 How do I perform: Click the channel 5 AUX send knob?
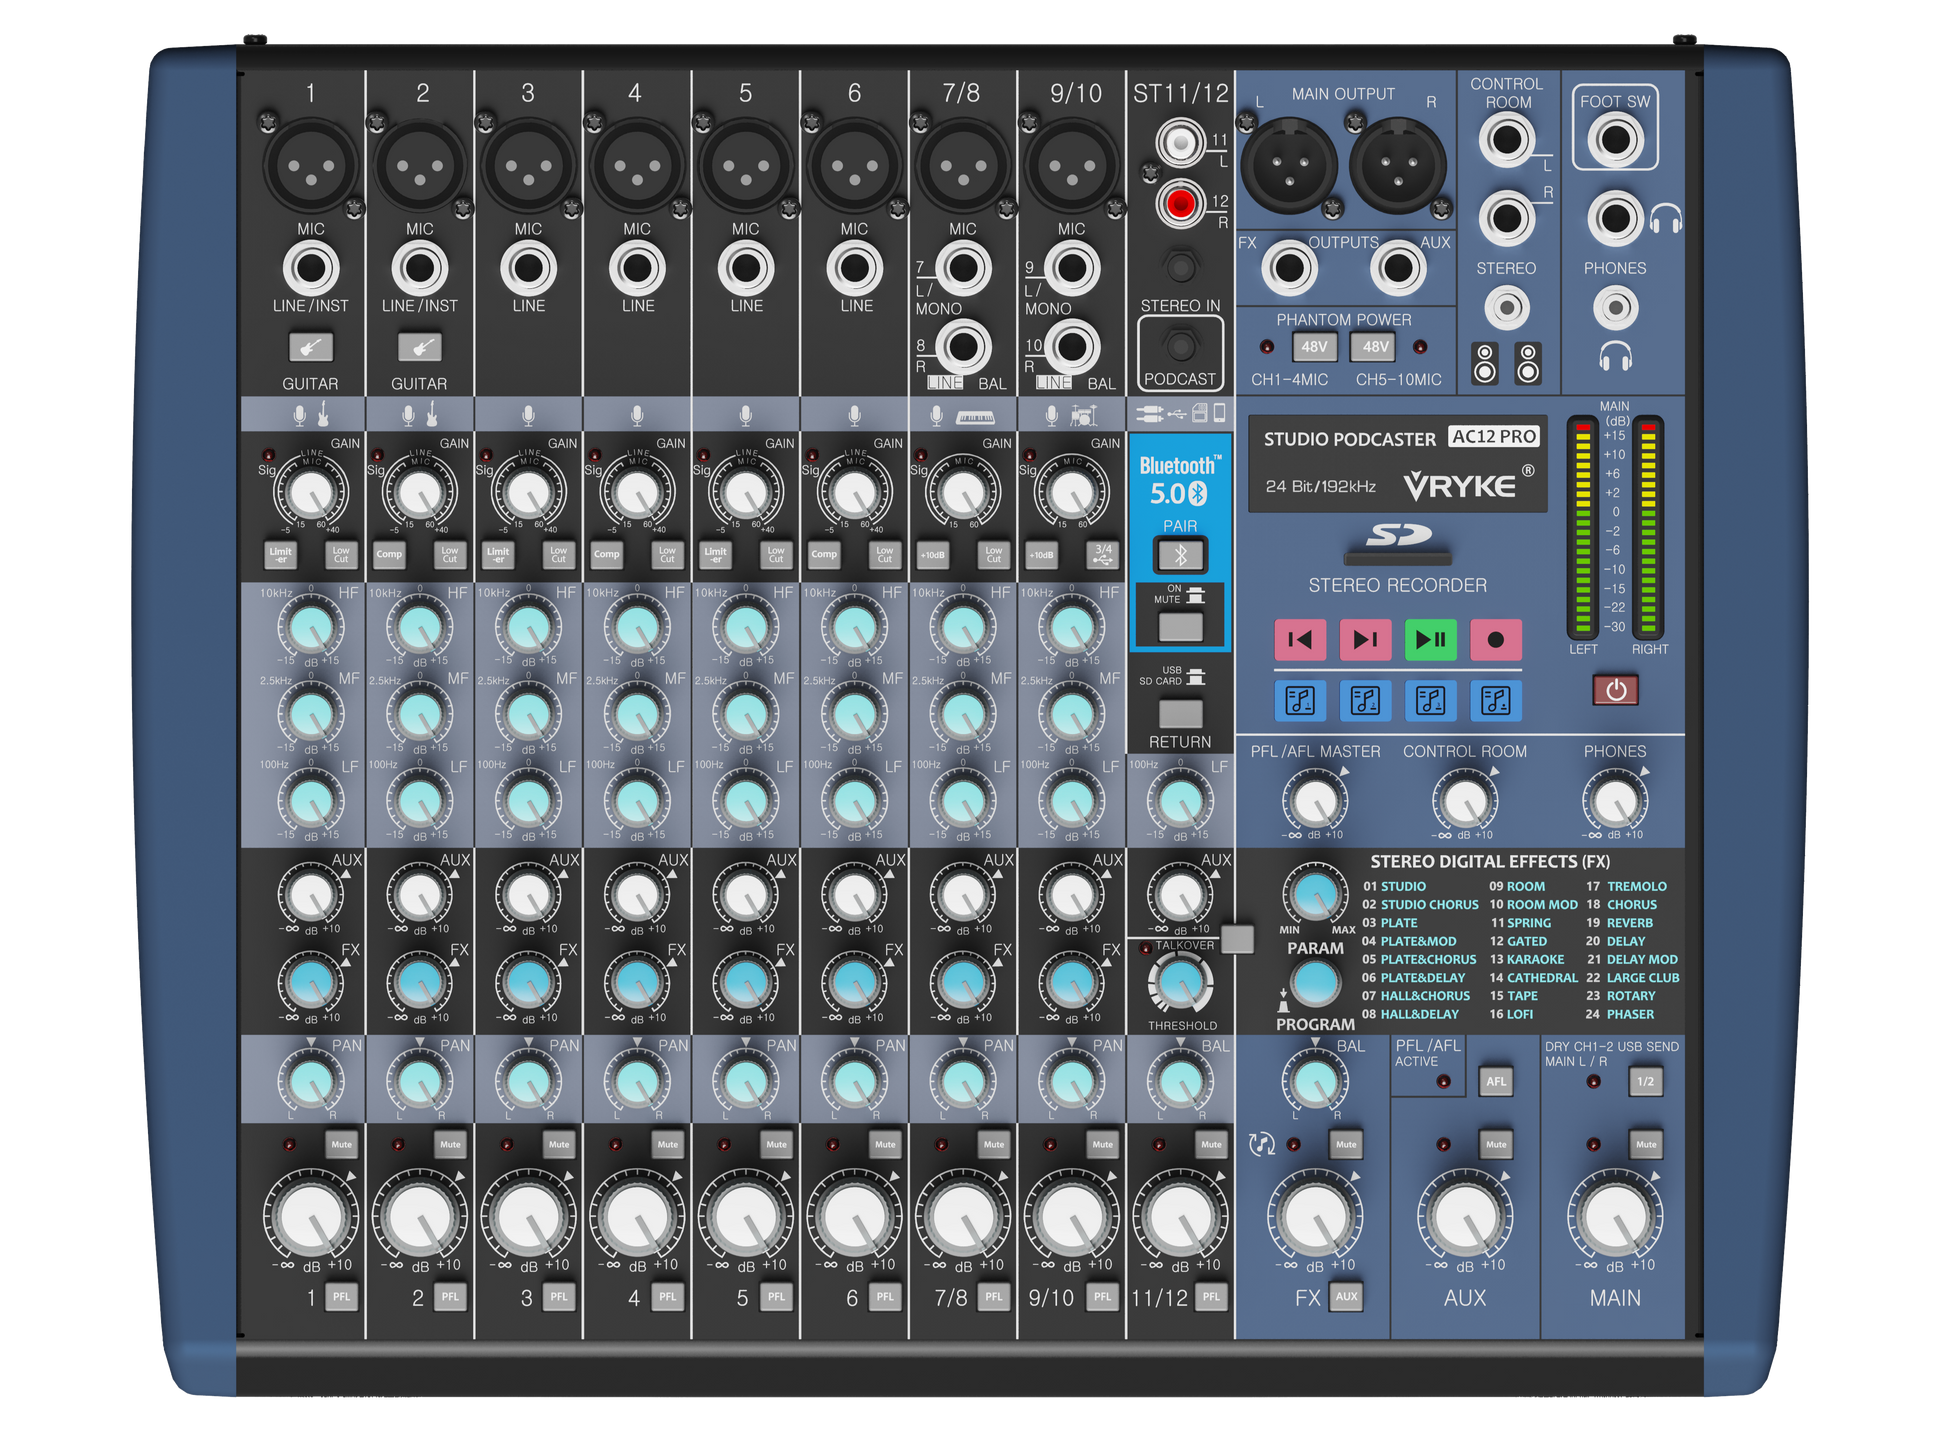tap(745, 895)
